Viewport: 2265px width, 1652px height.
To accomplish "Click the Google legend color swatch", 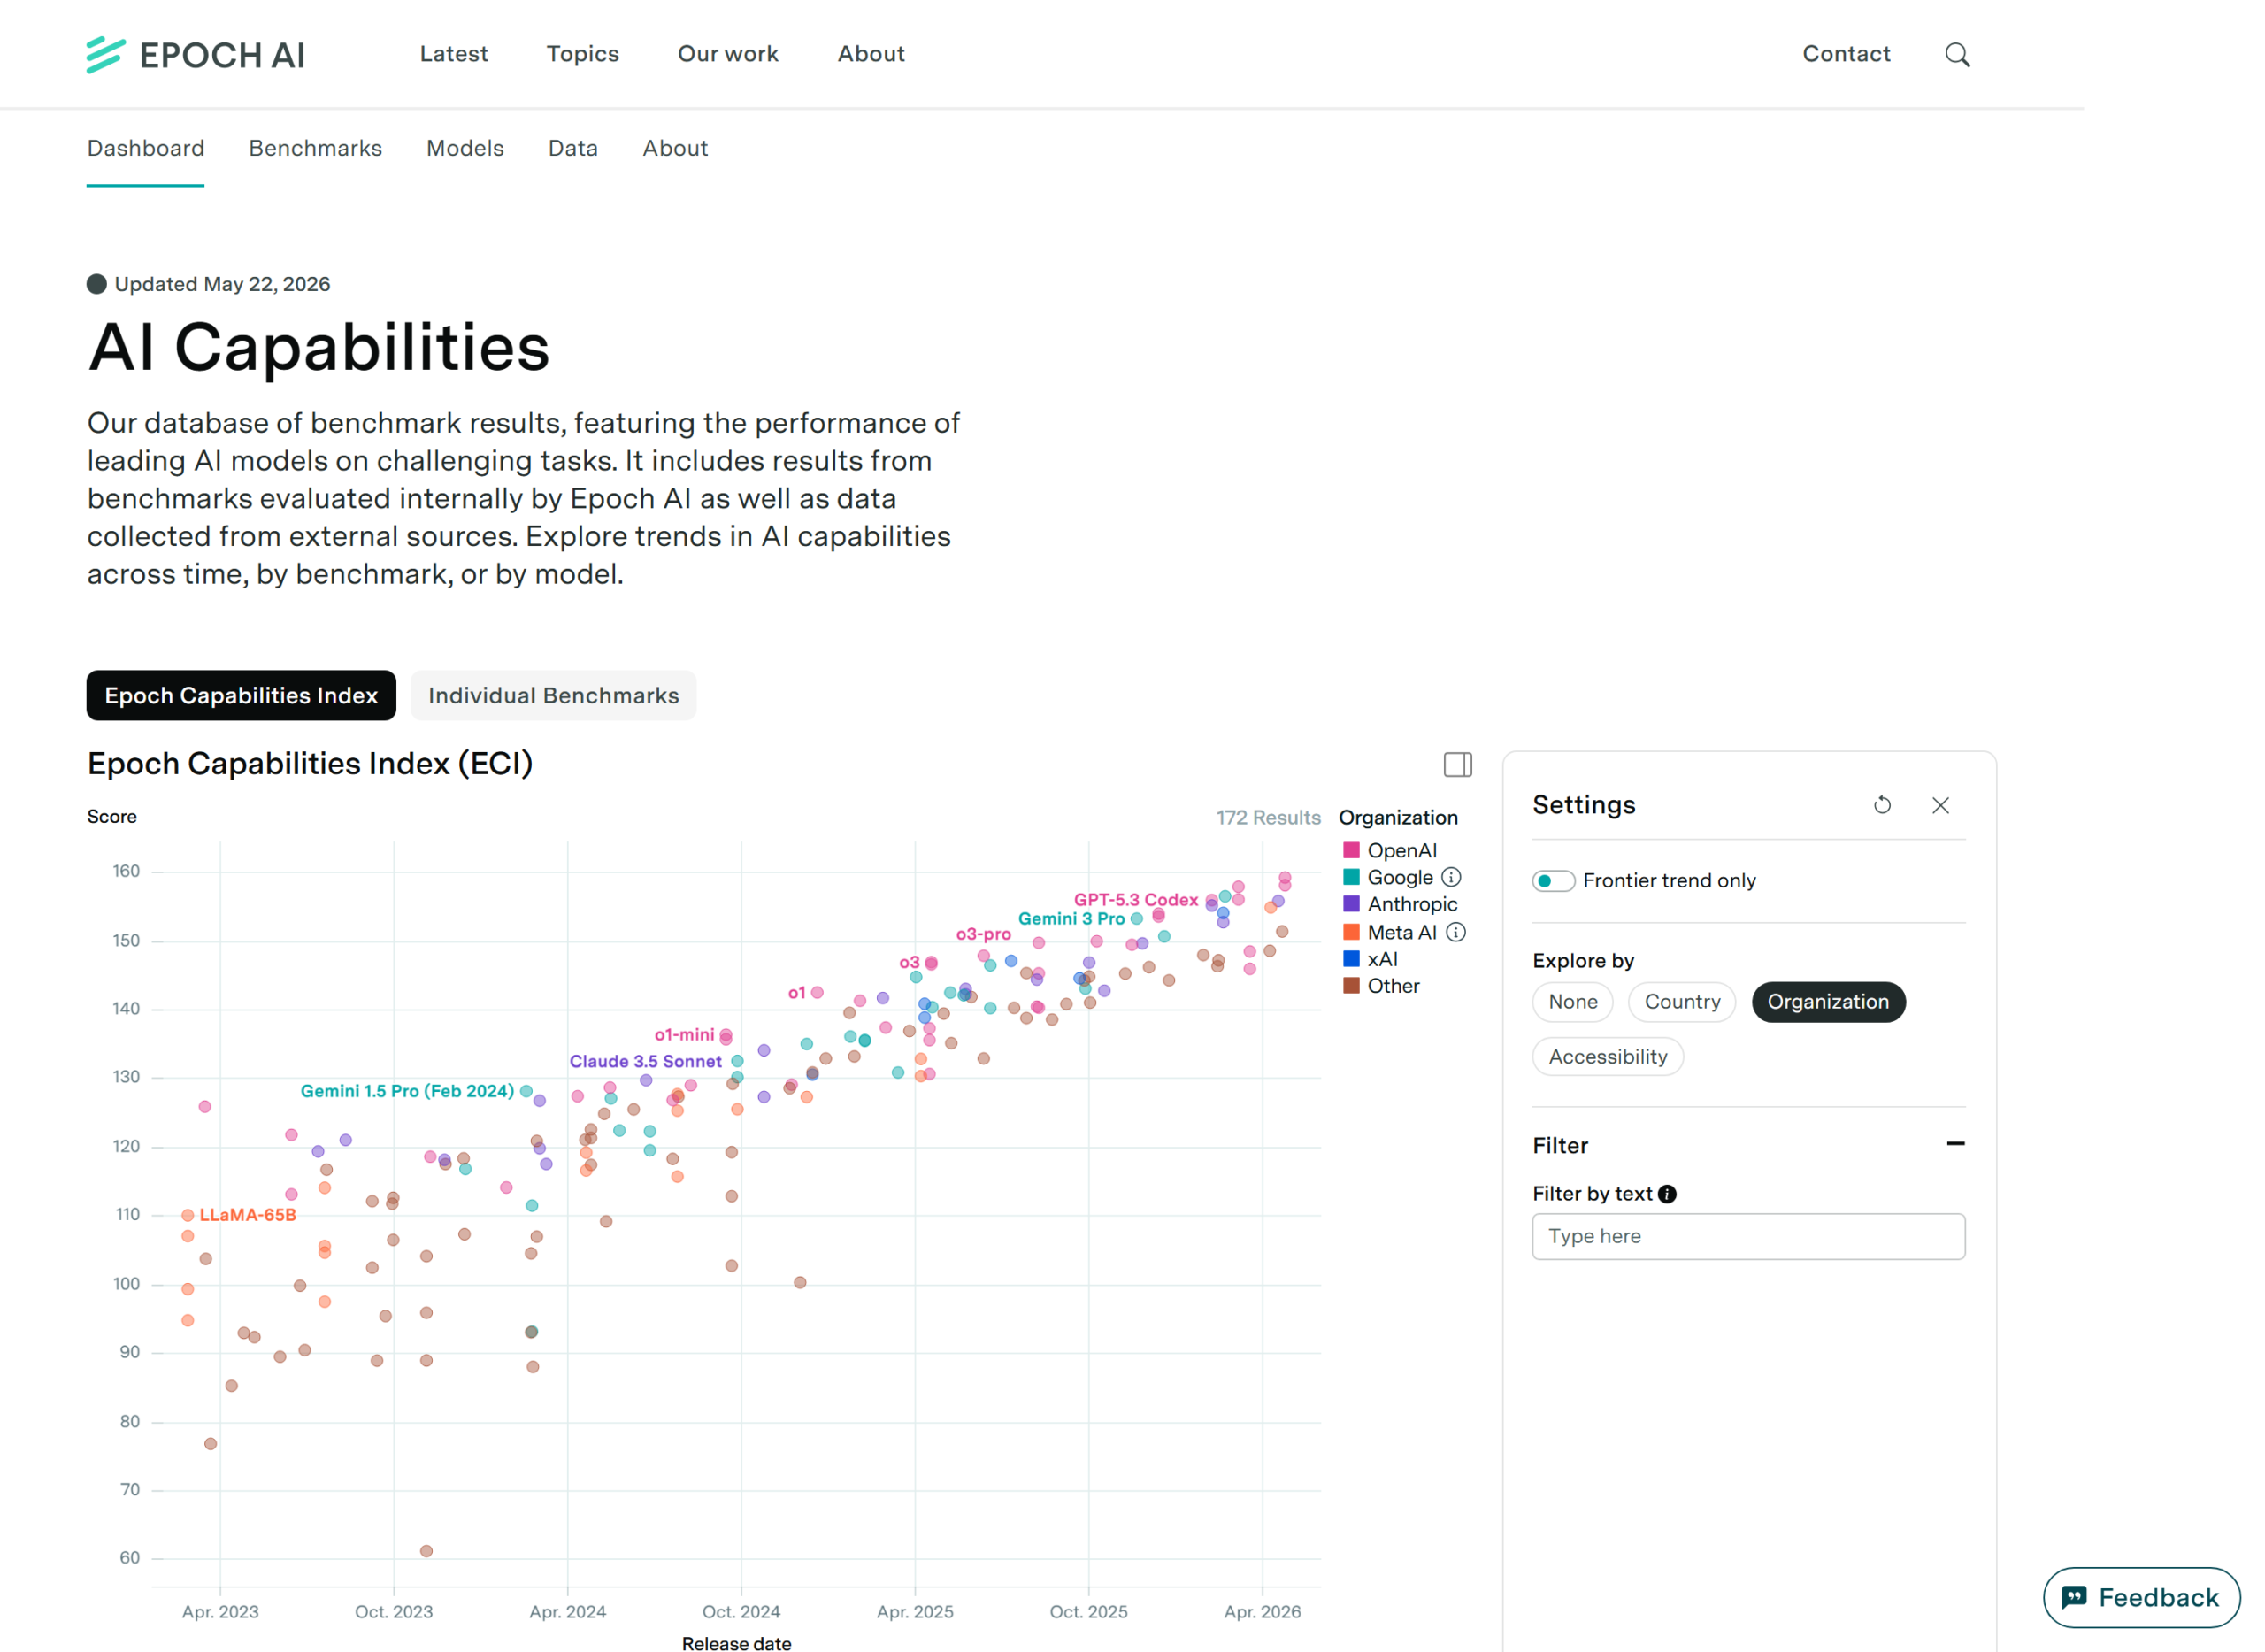I will pos(1351,877).
